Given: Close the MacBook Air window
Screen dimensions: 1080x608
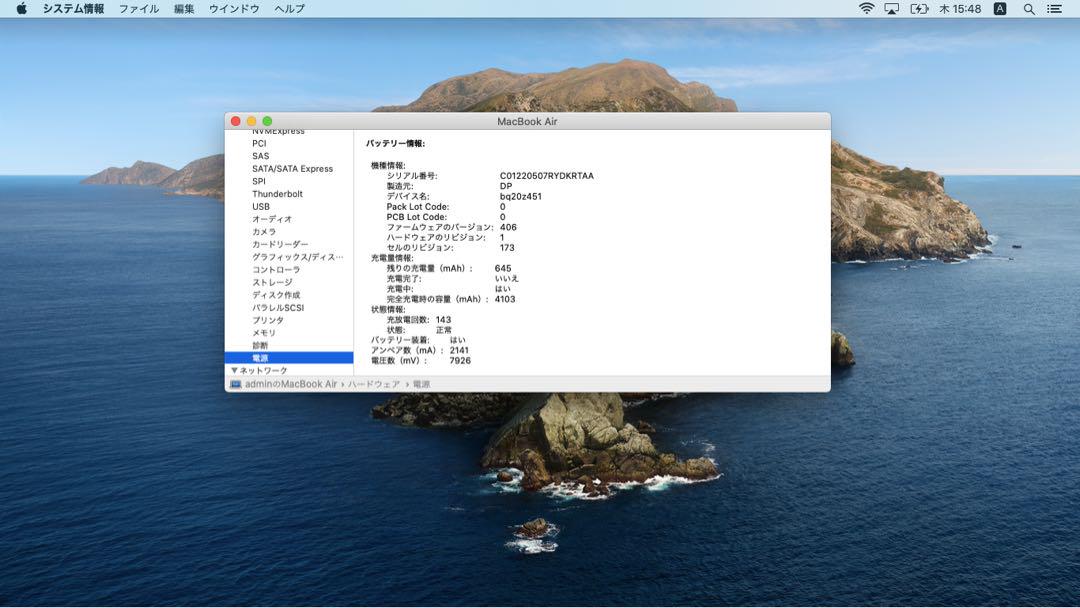Looking at the screenshot, I should pyautogui.click(x=236, y=121).
